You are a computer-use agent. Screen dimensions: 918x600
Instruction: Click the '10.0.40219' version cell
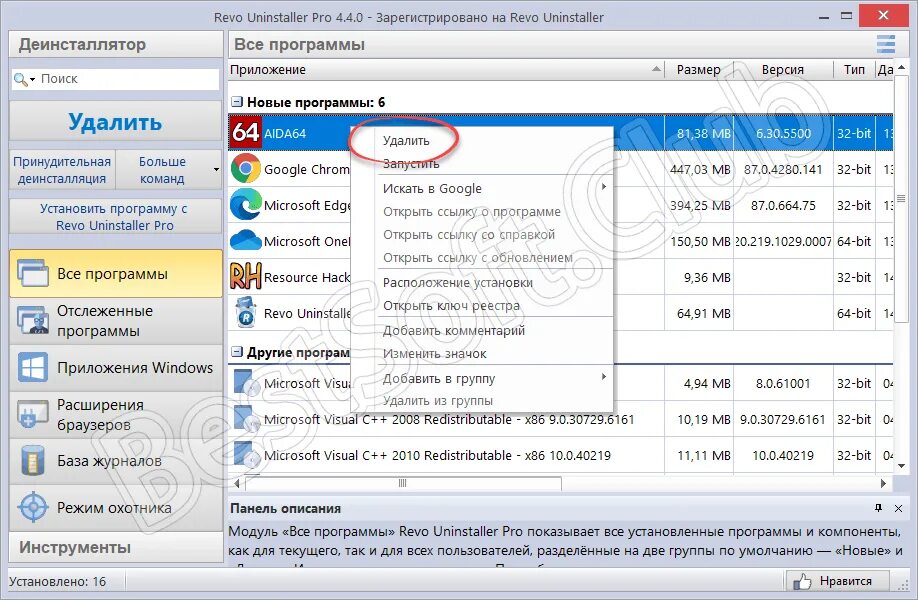coord(783,455)
